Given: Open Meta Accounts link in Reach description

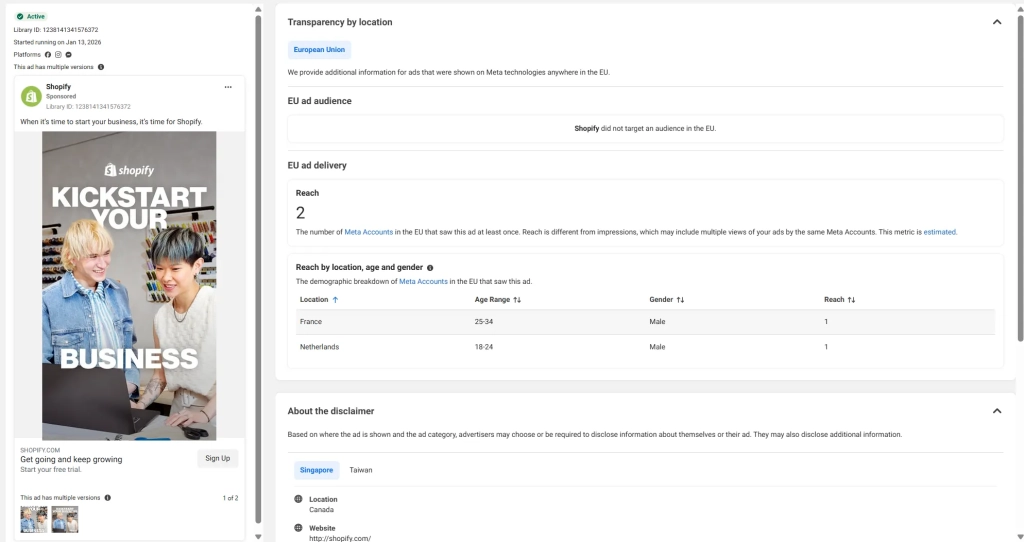Looking at the screenshot, I should 368,232.
